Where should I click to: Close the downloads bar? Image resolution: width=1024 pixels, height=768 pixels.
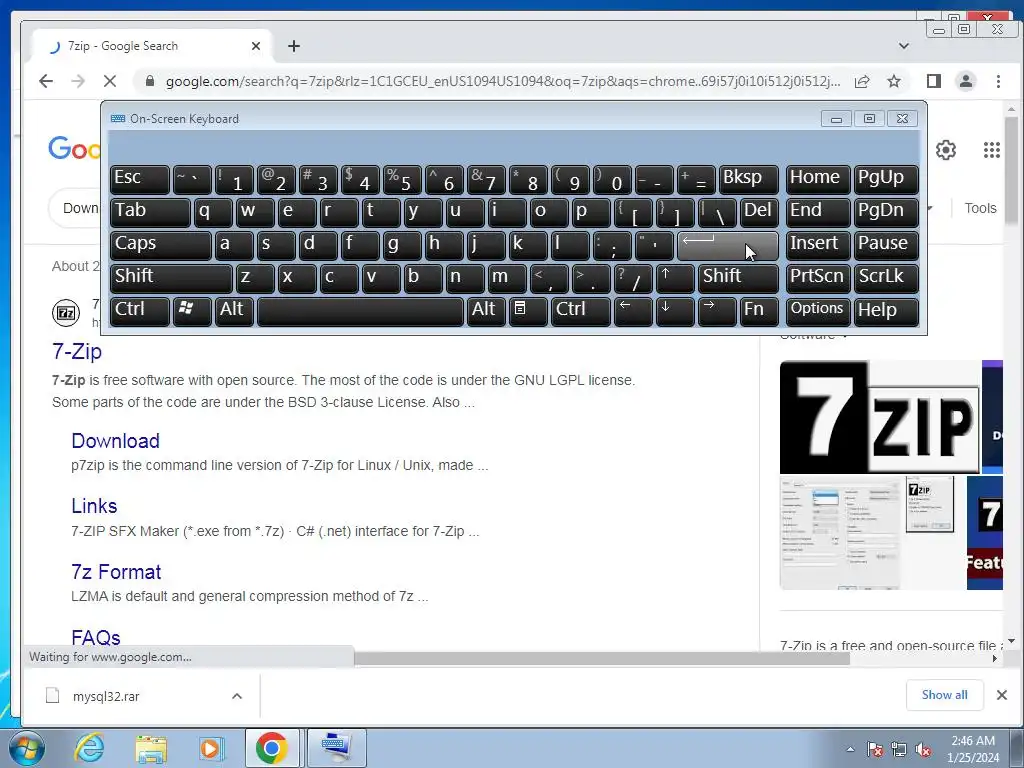tap(1002, 695)
